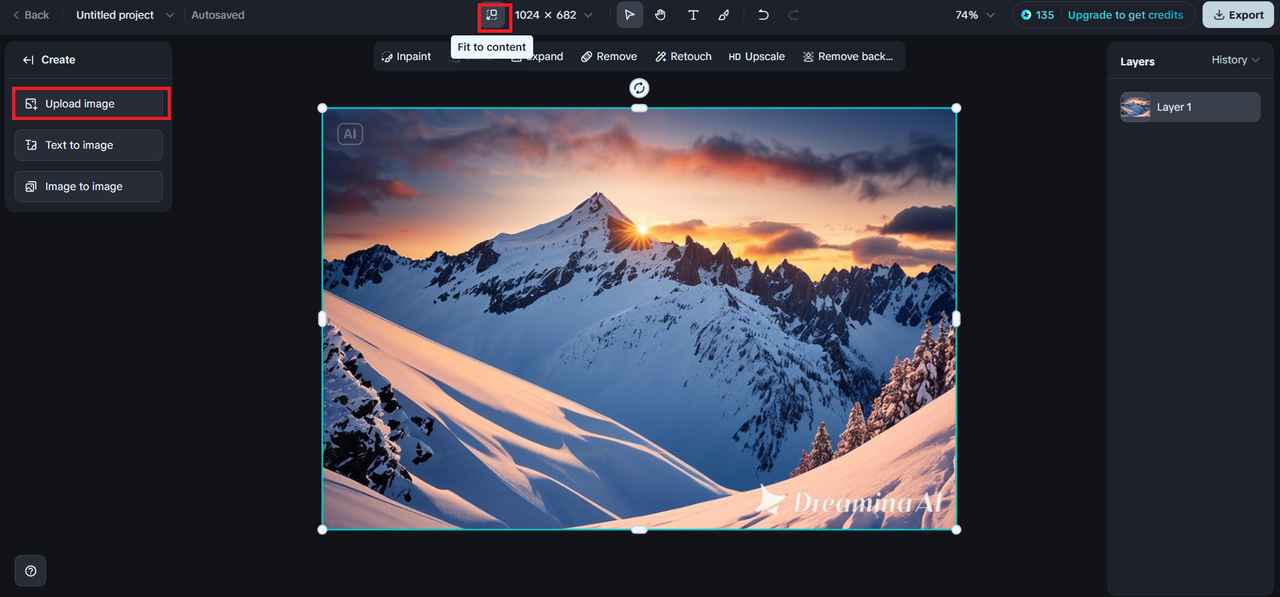
Task: Open the help question mark icon
Action: [x=30, y=571]
